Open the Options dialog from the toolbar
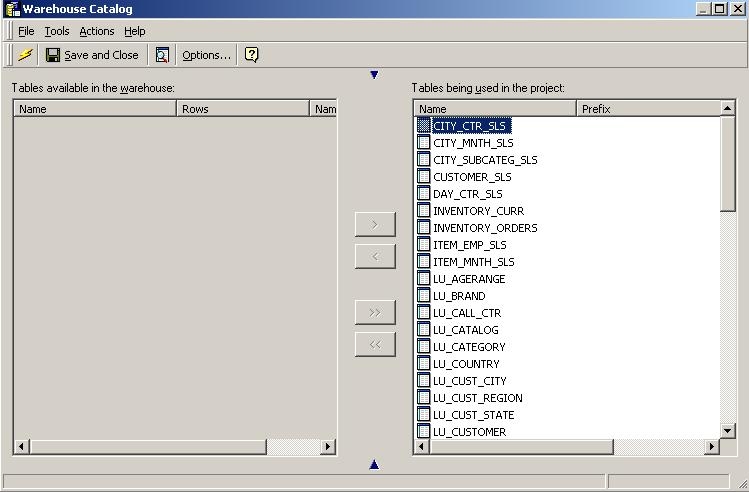The image size is (749, 492). point(206,55)
